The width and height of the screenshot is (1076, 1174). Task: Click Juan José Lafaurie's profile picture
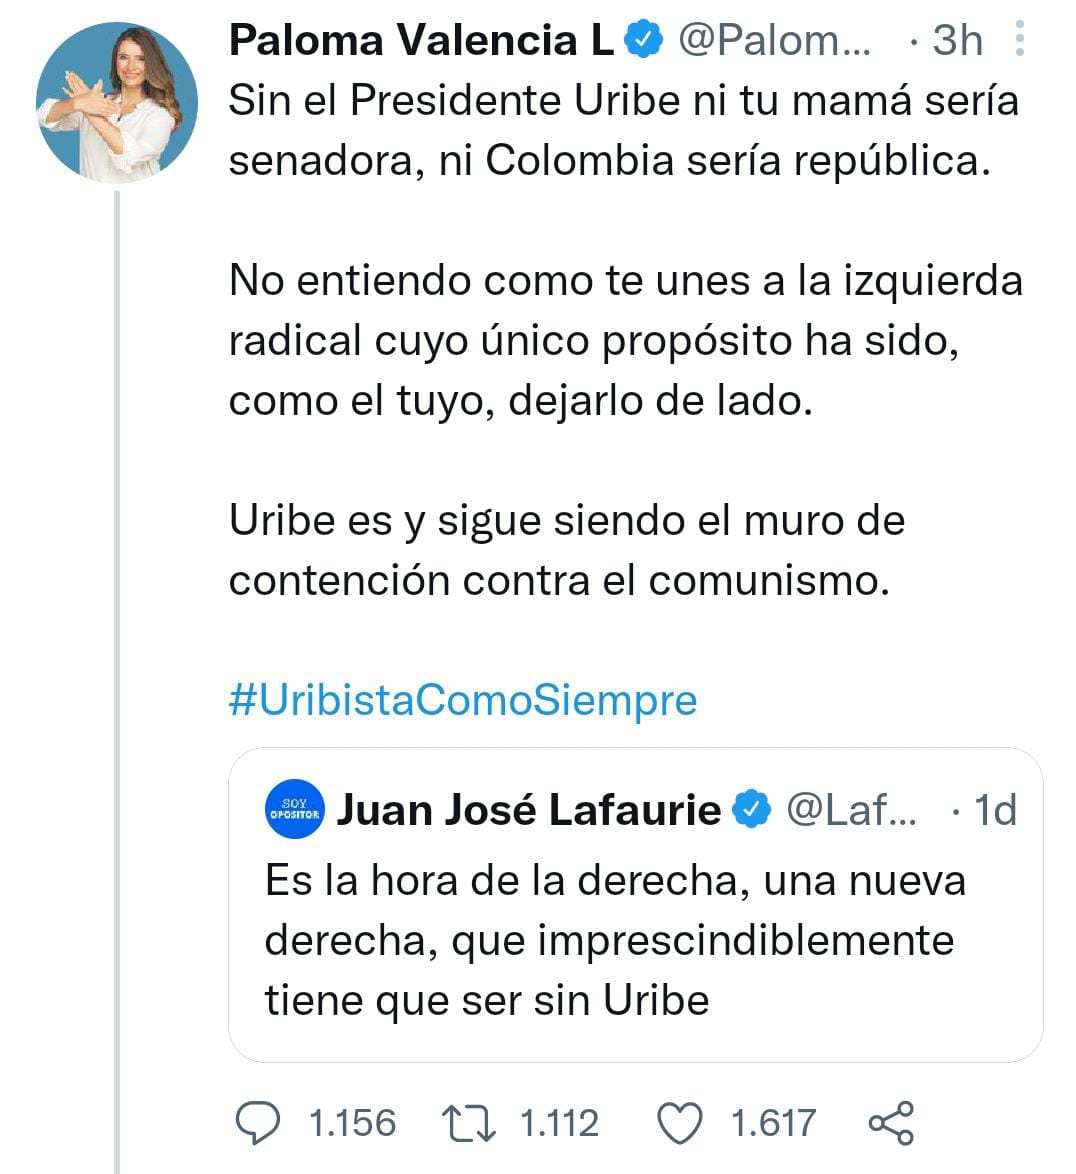pyautogui.click(x=293, y=809)
